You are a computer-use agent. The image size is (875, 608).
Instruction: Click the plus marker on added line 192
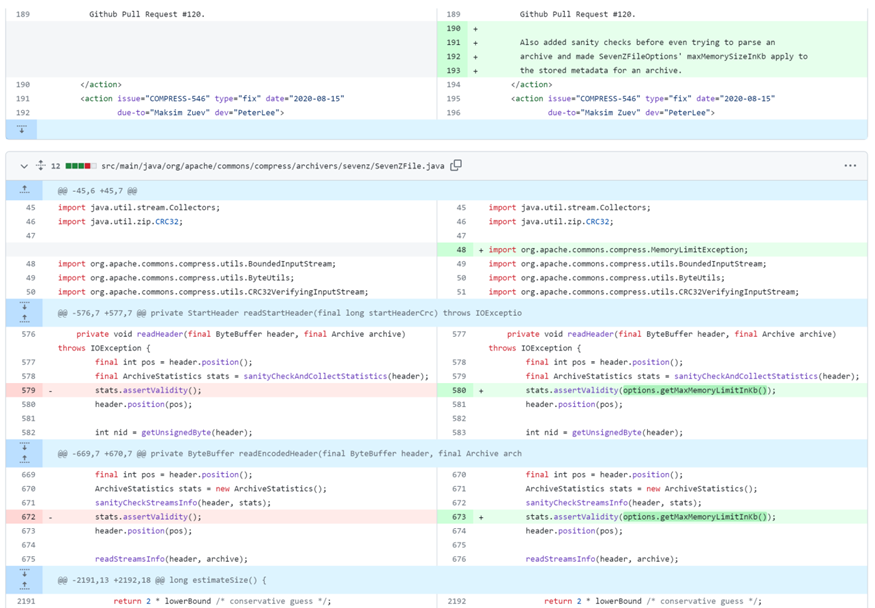475,57
